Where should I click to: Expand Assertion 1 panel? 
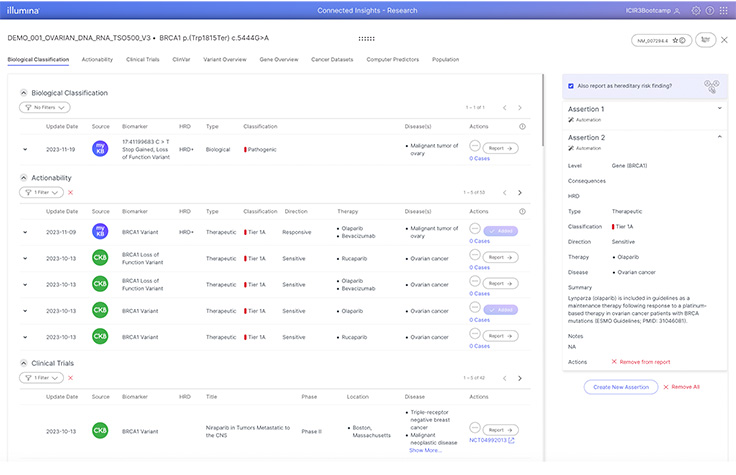[x=720, y=108]
